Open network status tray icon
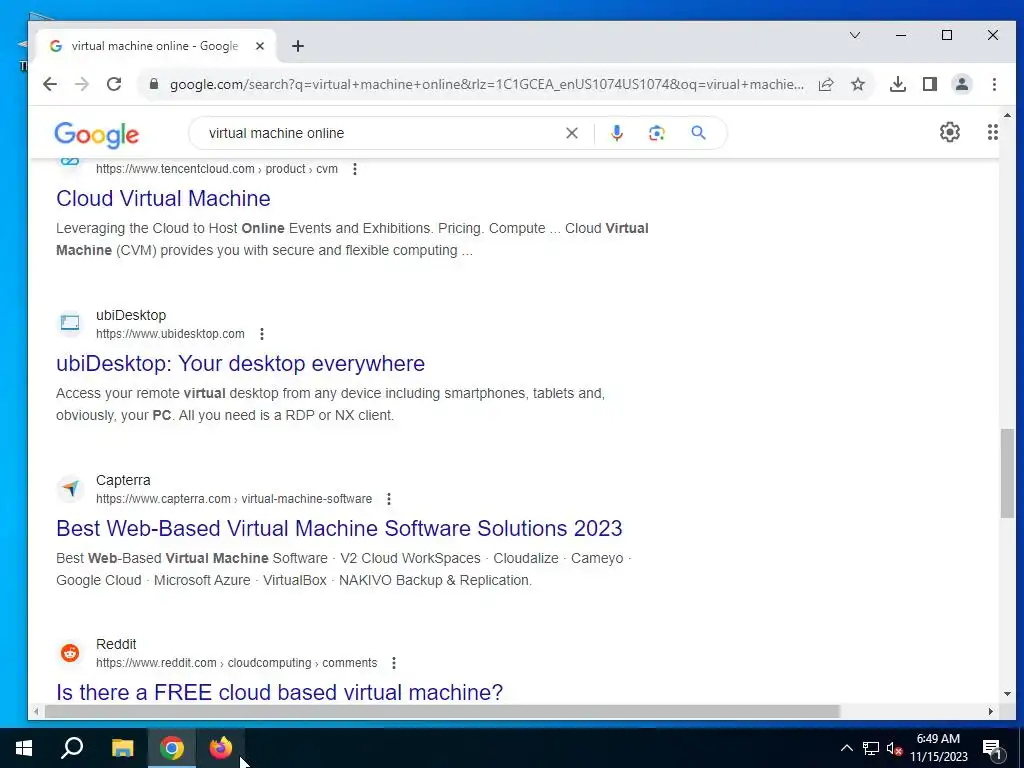The height and width of the screenshot is (768, 1024). coord(871,748)
